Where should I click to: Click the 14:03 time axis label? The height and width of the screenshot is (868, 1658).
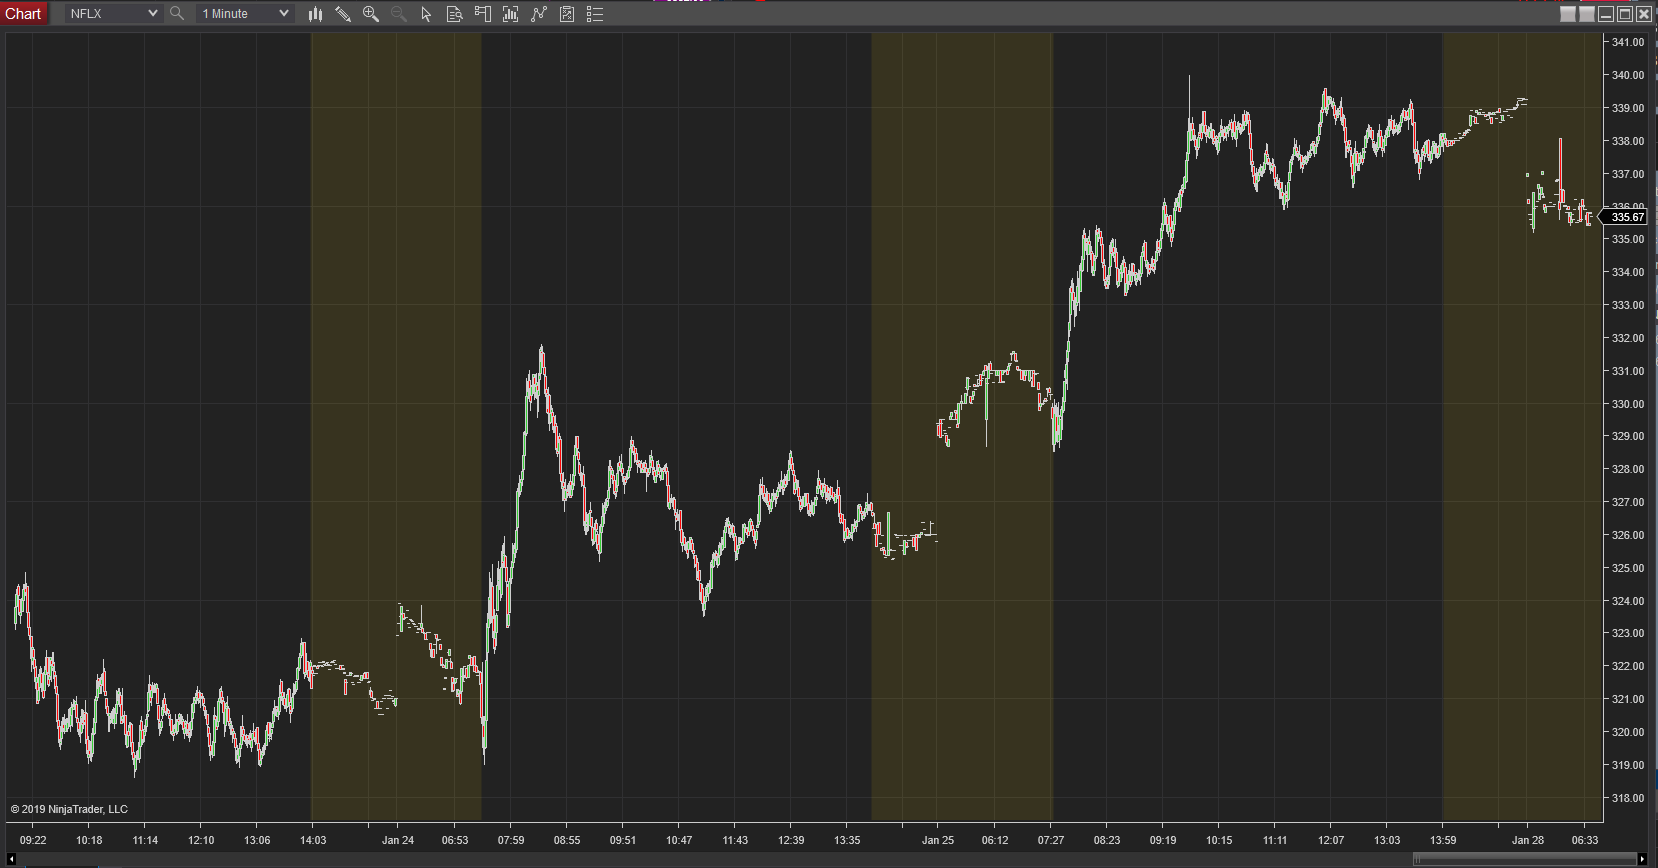click(x=313, y=840)
